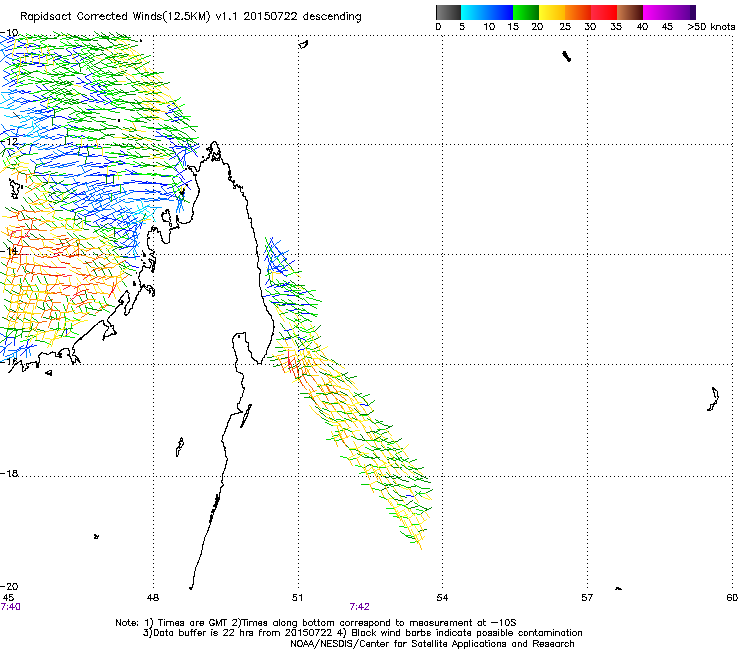This screenshot has height=650, width=740.
Task: Click the purple '7:42' time stamp
Action: (x=360, y=607)
